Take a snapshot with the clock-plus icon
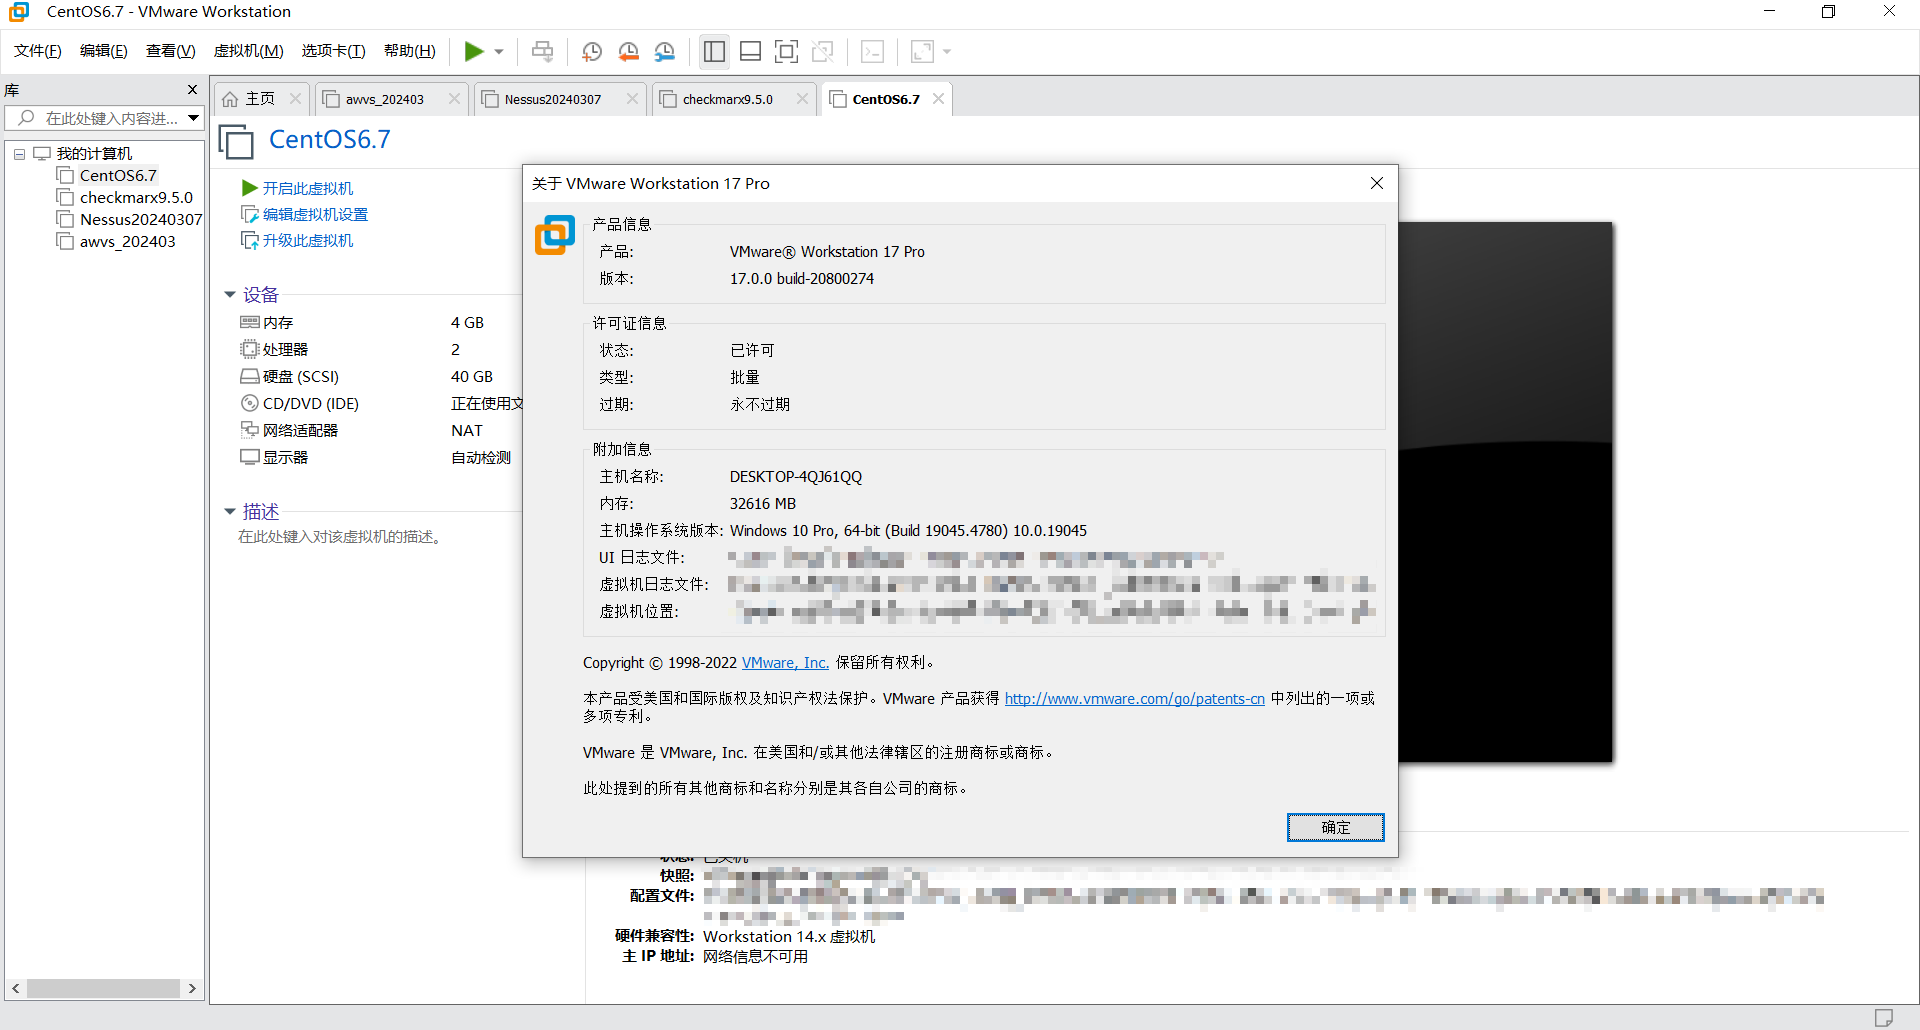 point(592,51)
